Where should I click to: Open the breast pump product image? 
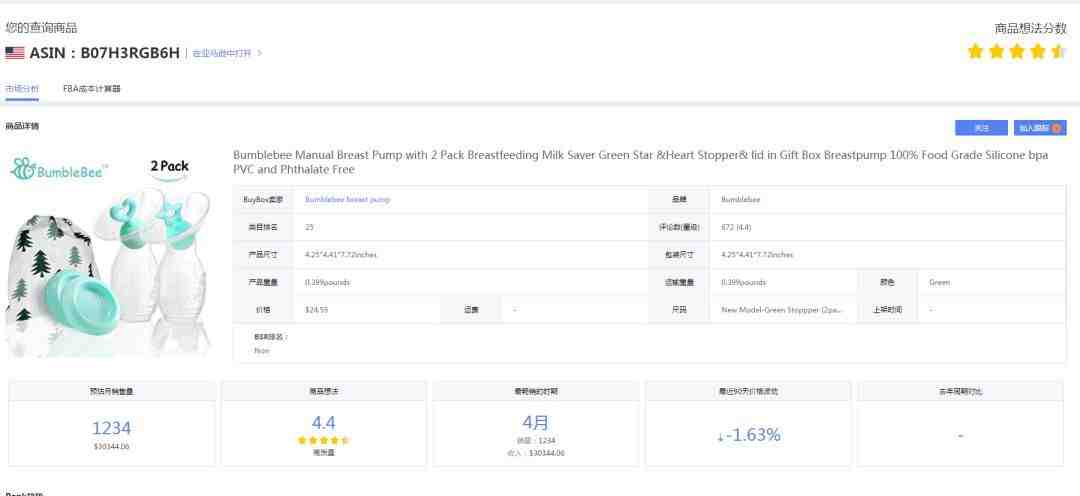click(108, 255)
